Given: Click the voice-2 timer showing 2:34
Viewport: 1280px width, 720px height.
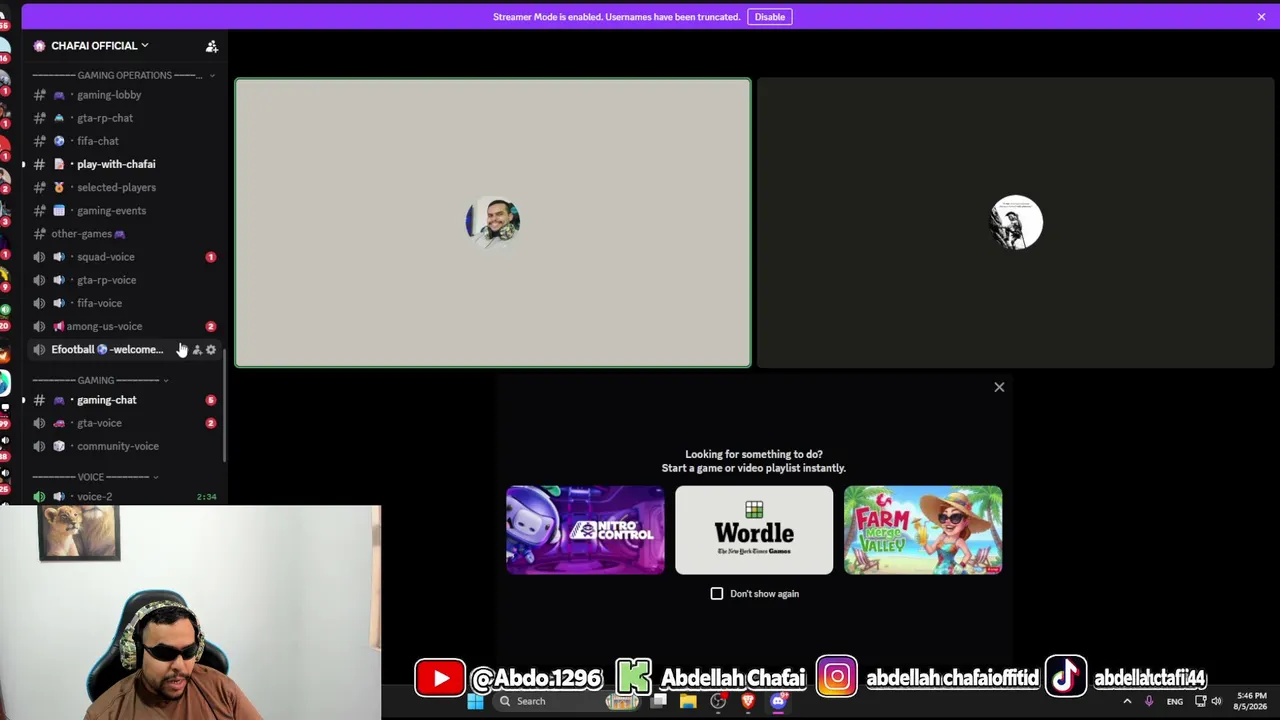Looking at the screenshot, I should (x=207, y=497).
